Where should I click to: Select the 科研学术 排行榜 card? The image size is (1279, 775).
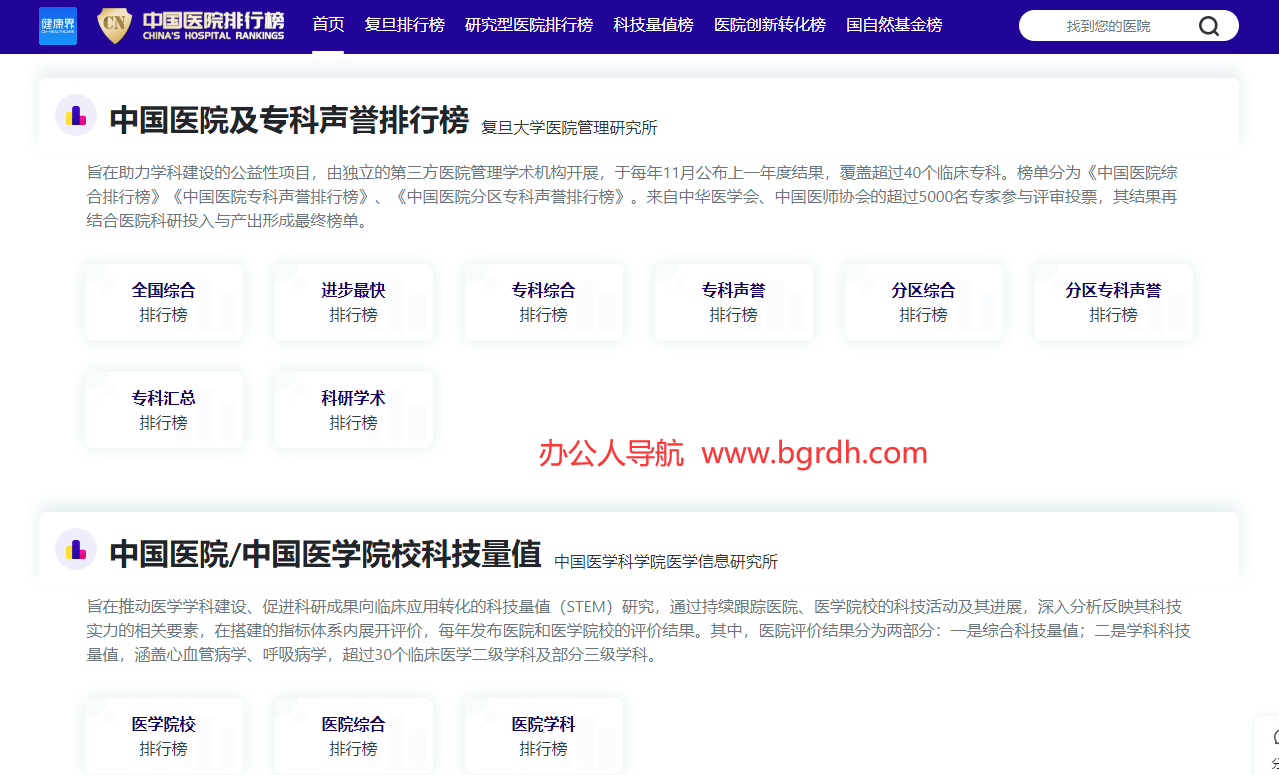354,410
